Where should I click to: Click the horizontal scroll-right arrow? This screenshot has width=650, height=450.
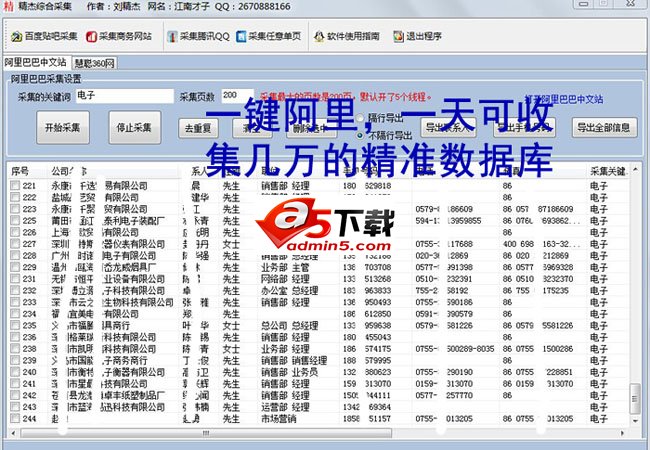tap(623, 433)
